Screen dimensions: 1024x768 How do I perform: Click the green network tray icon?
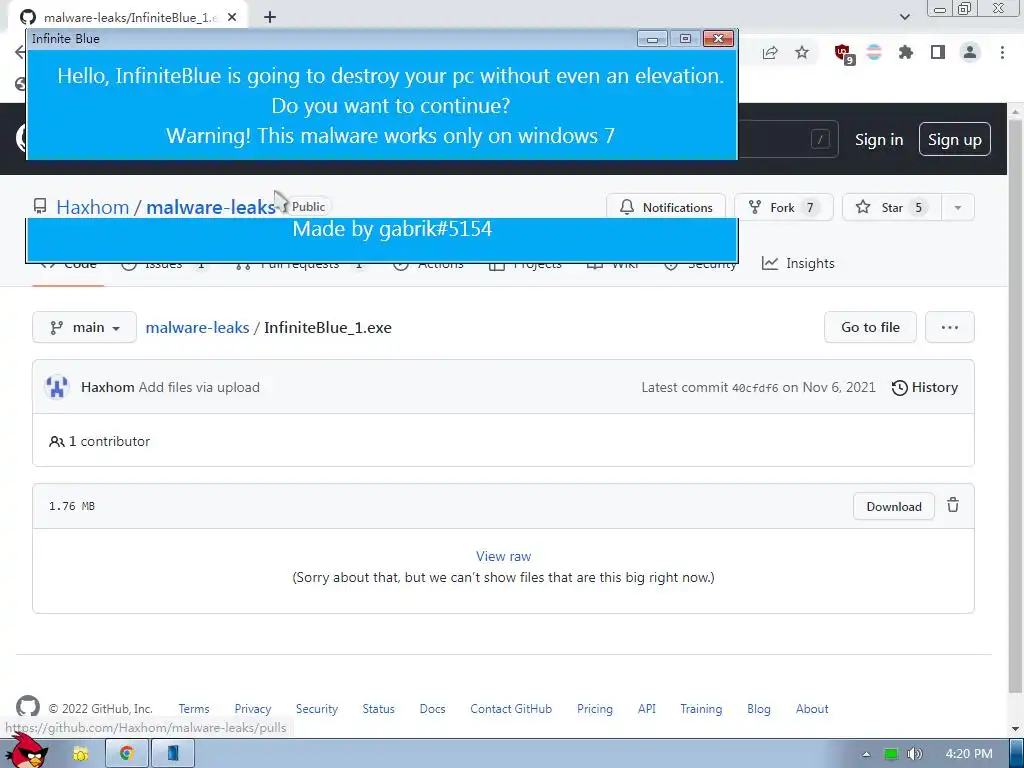(891, 754)
